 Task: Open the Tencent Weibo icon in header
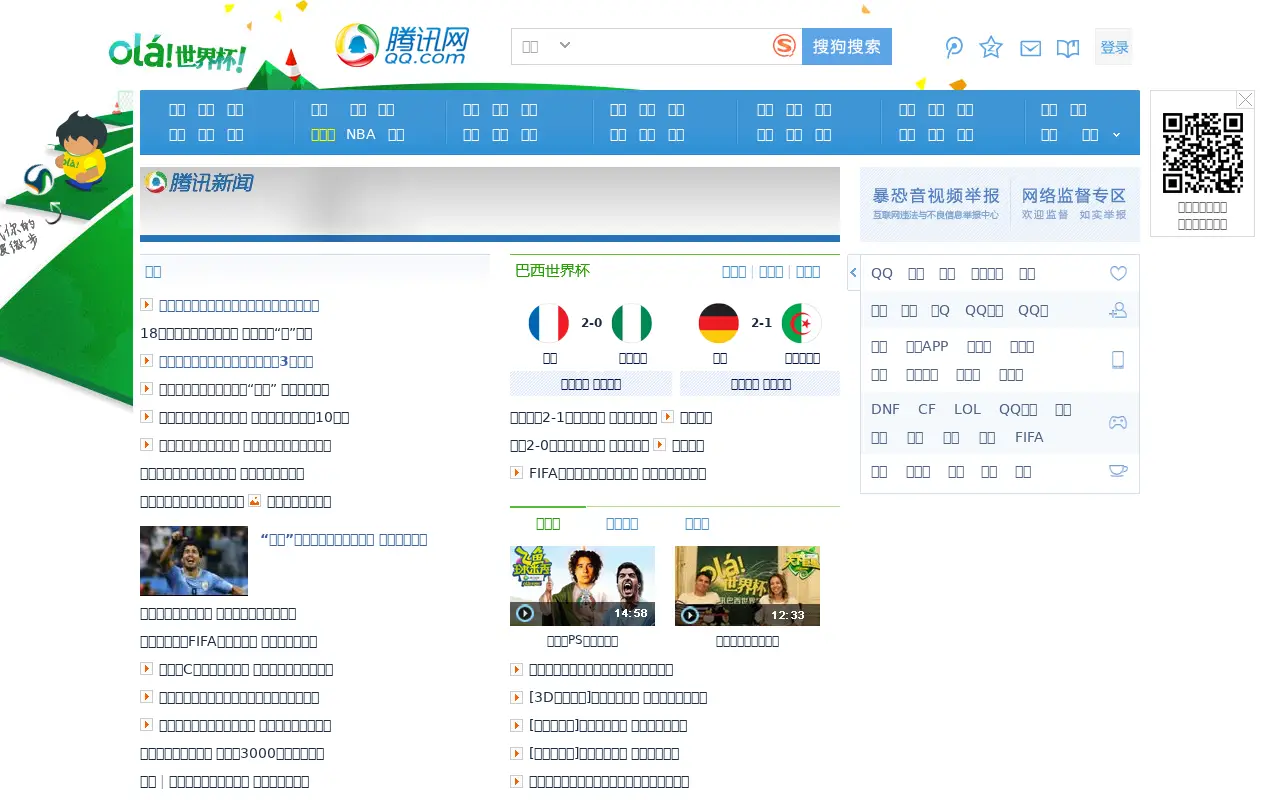(954, 47)
